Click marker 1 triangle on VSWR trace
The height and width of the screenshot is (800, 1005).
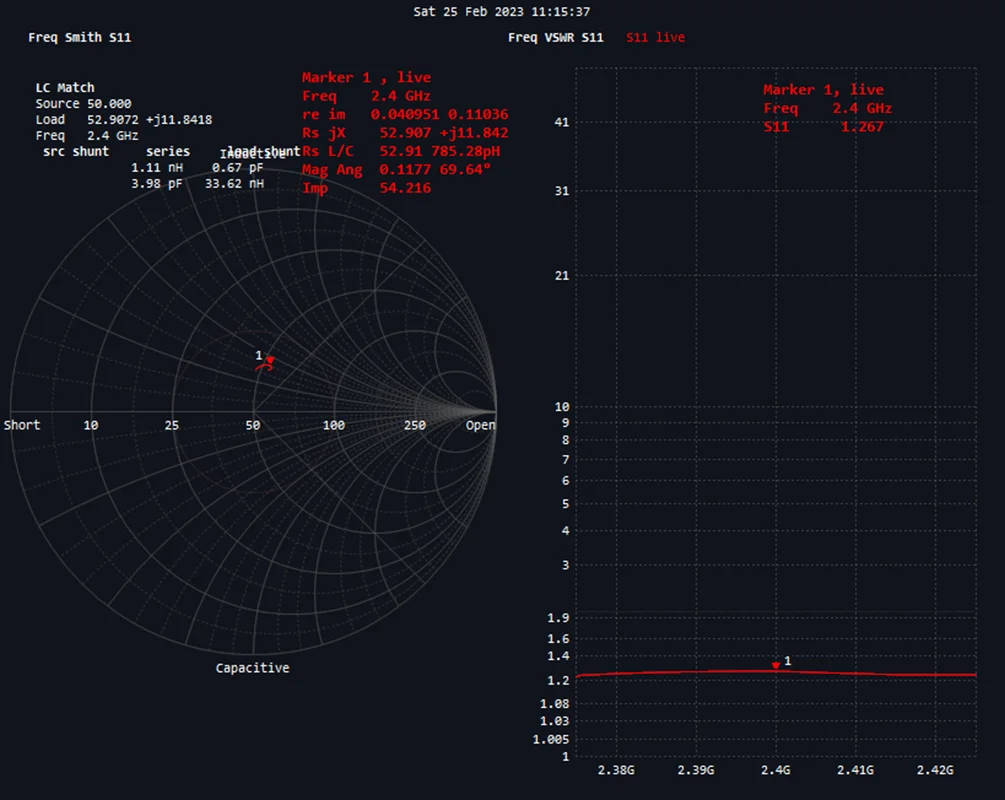coord(776,666)
